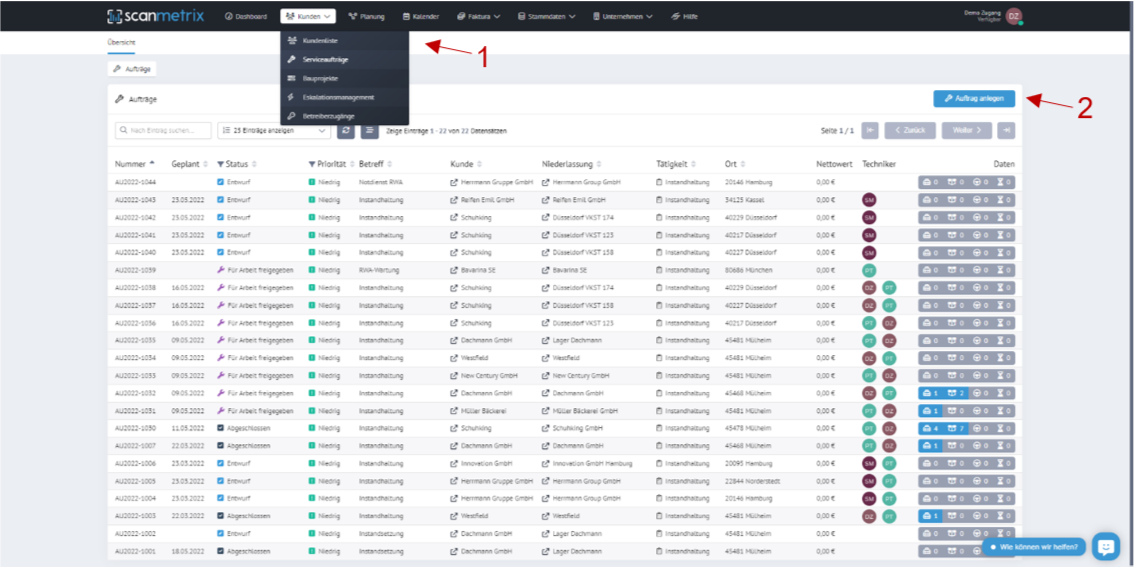Viewport: 1134px width, 567px height.
Task: Sort by the Tätigkeit column
Action: [677, 164]
